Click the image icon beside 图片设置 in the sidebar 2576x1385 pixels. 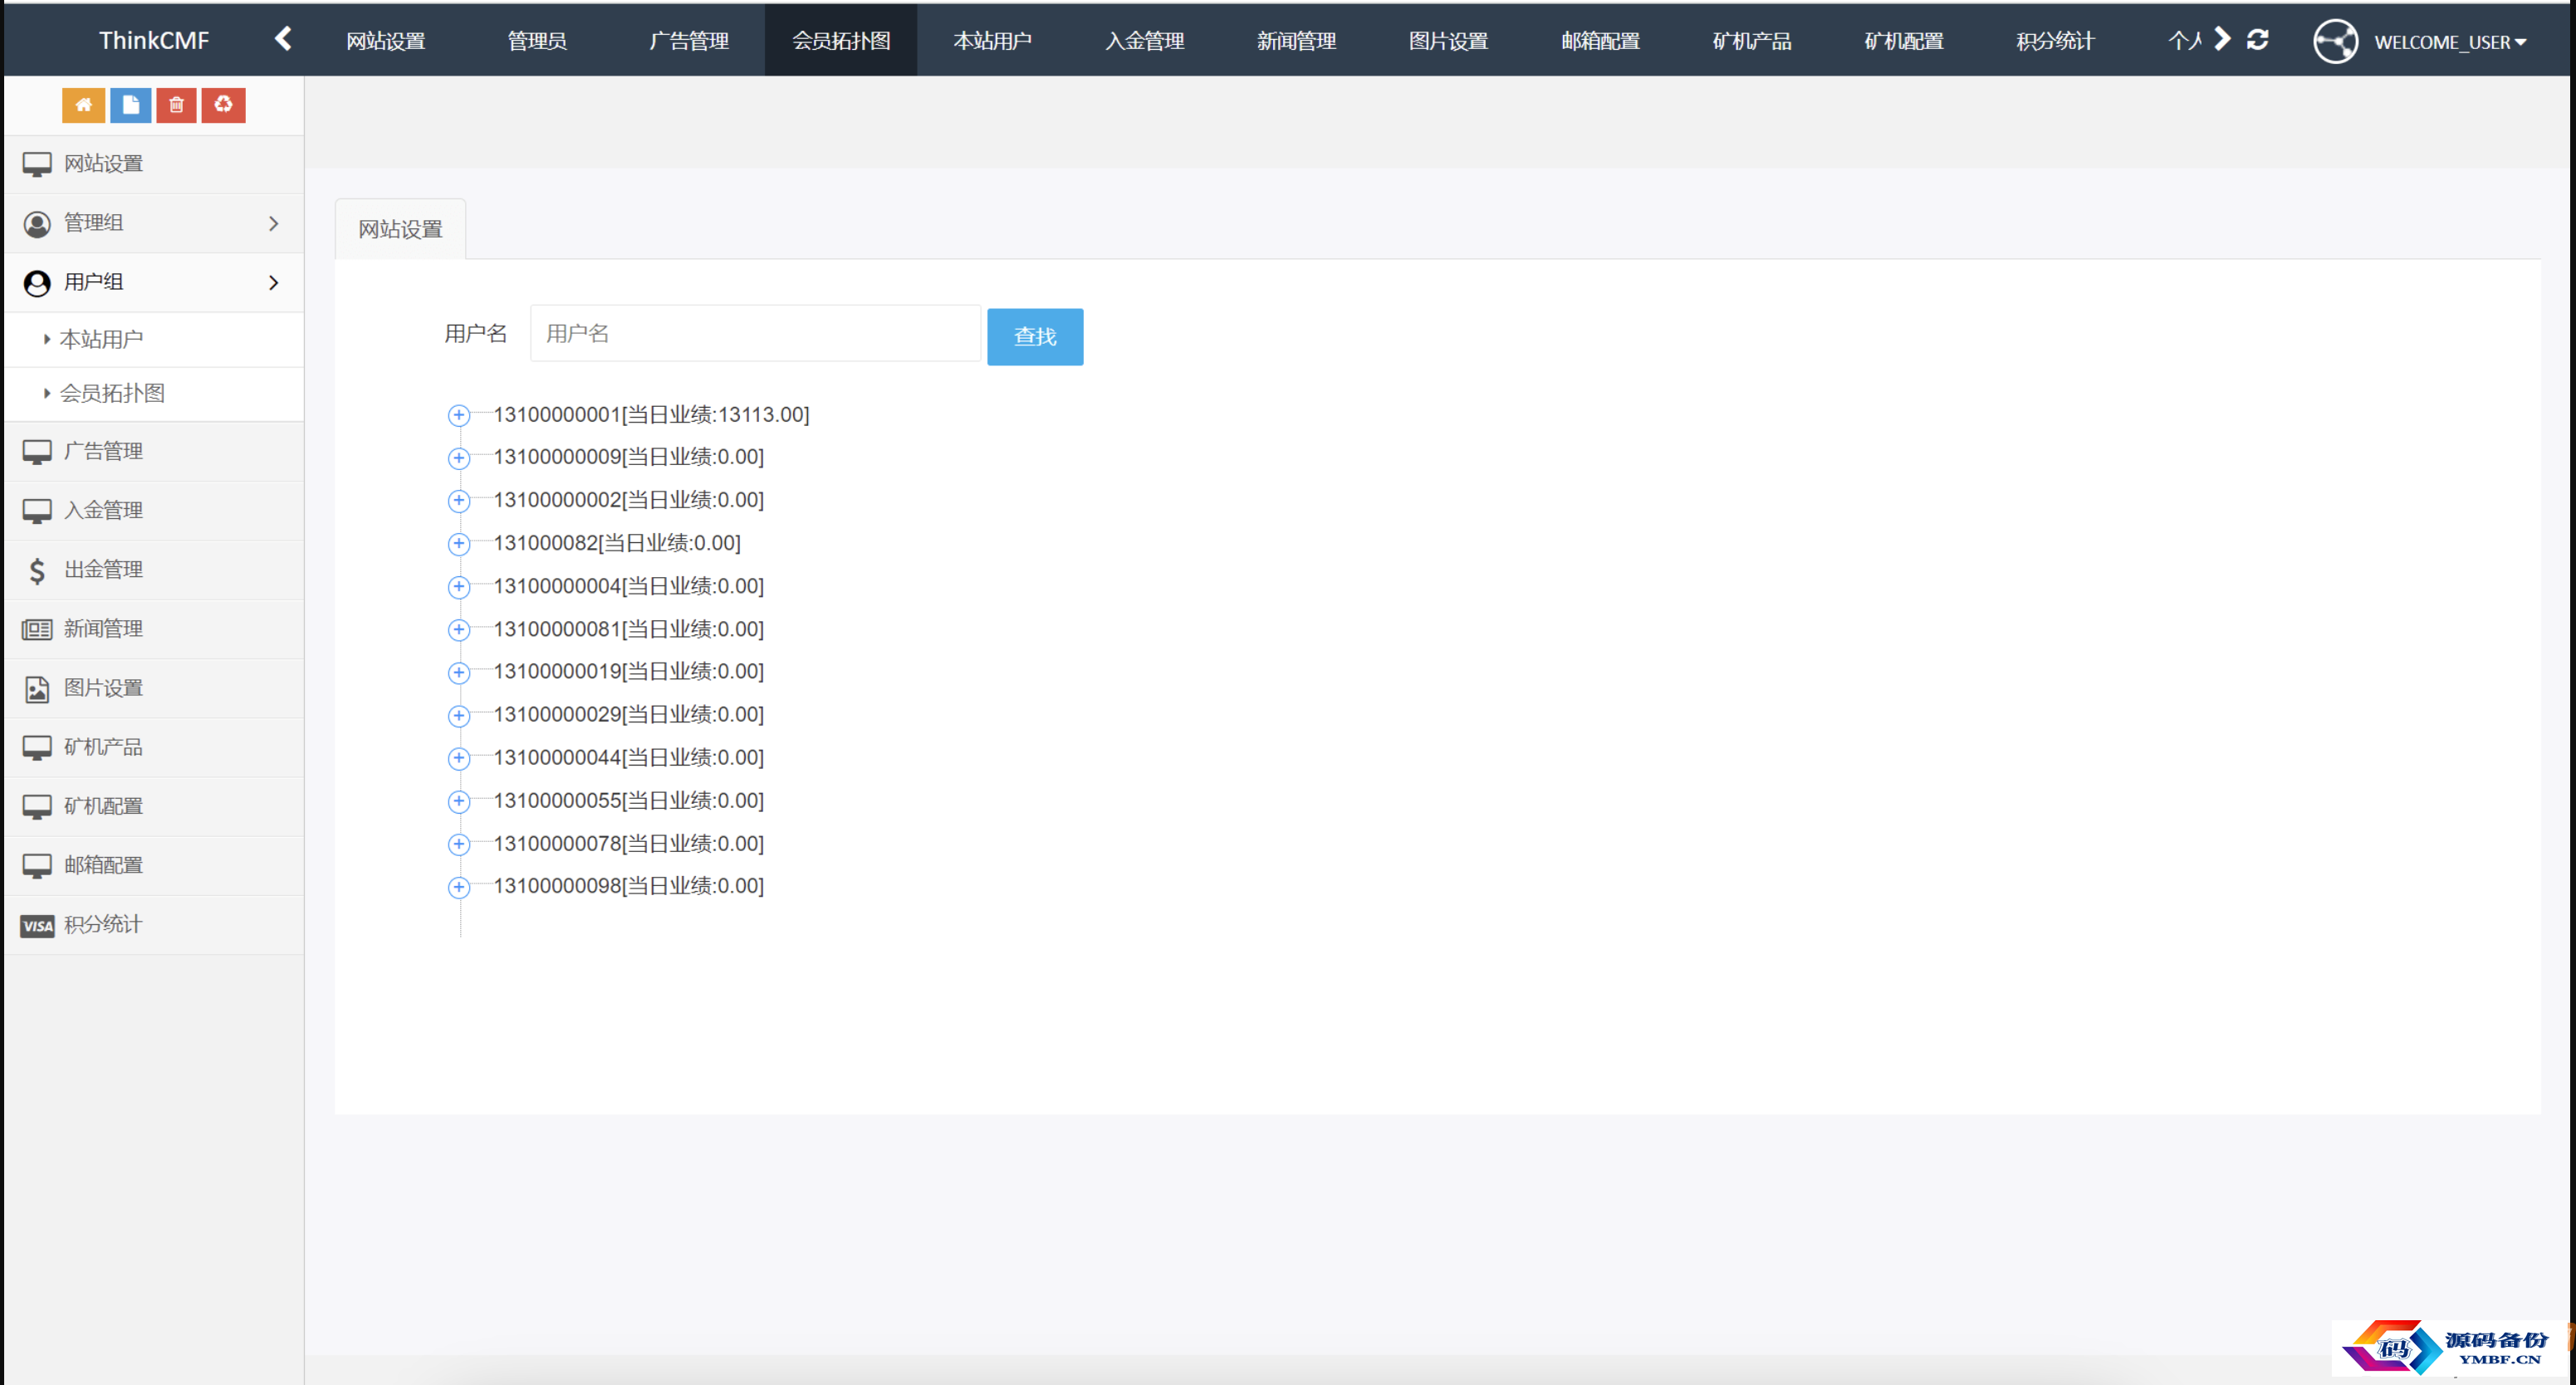(37, 689)
